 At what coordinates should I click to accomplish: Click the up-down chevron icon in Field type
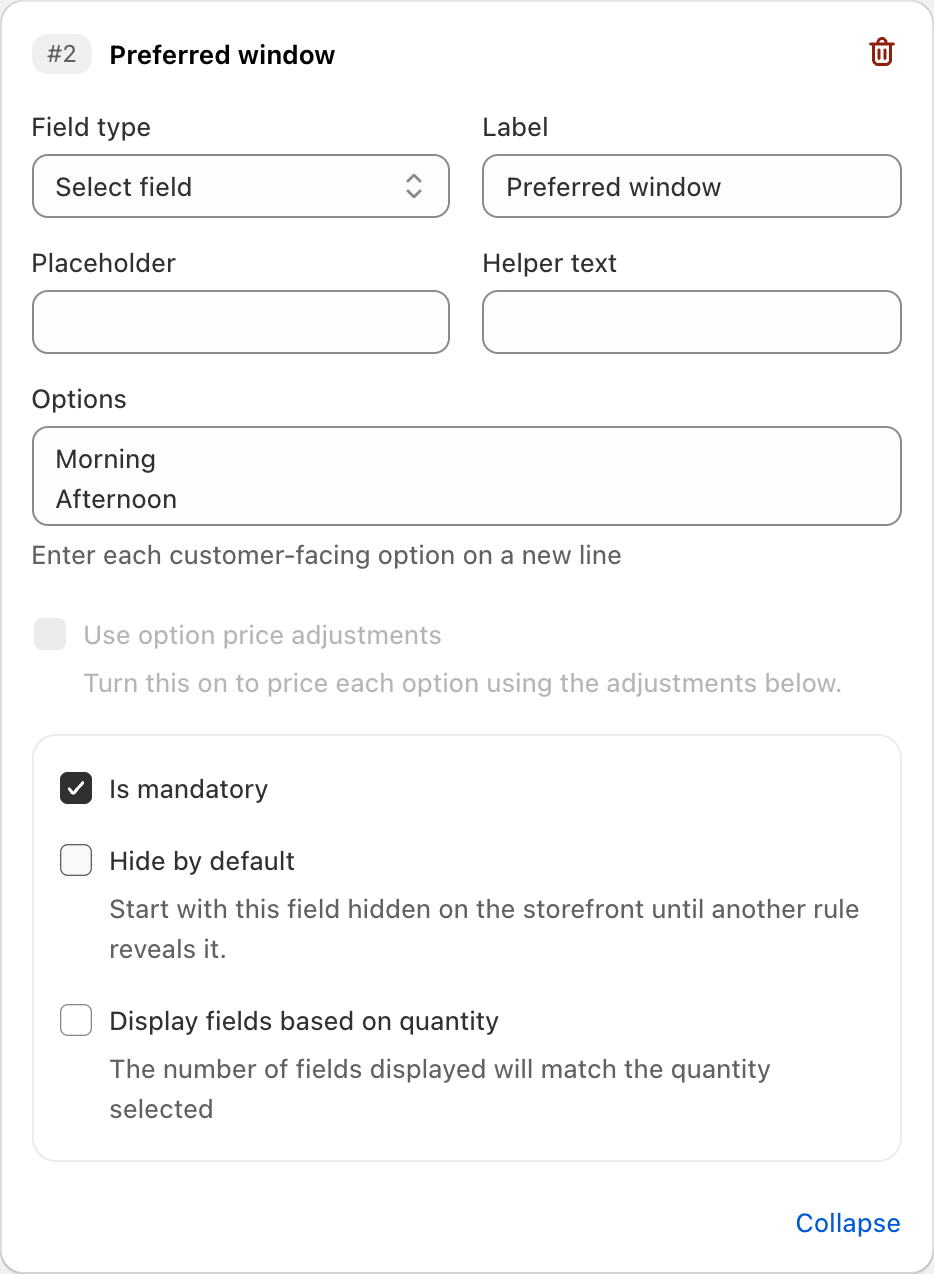coord(414,186)
